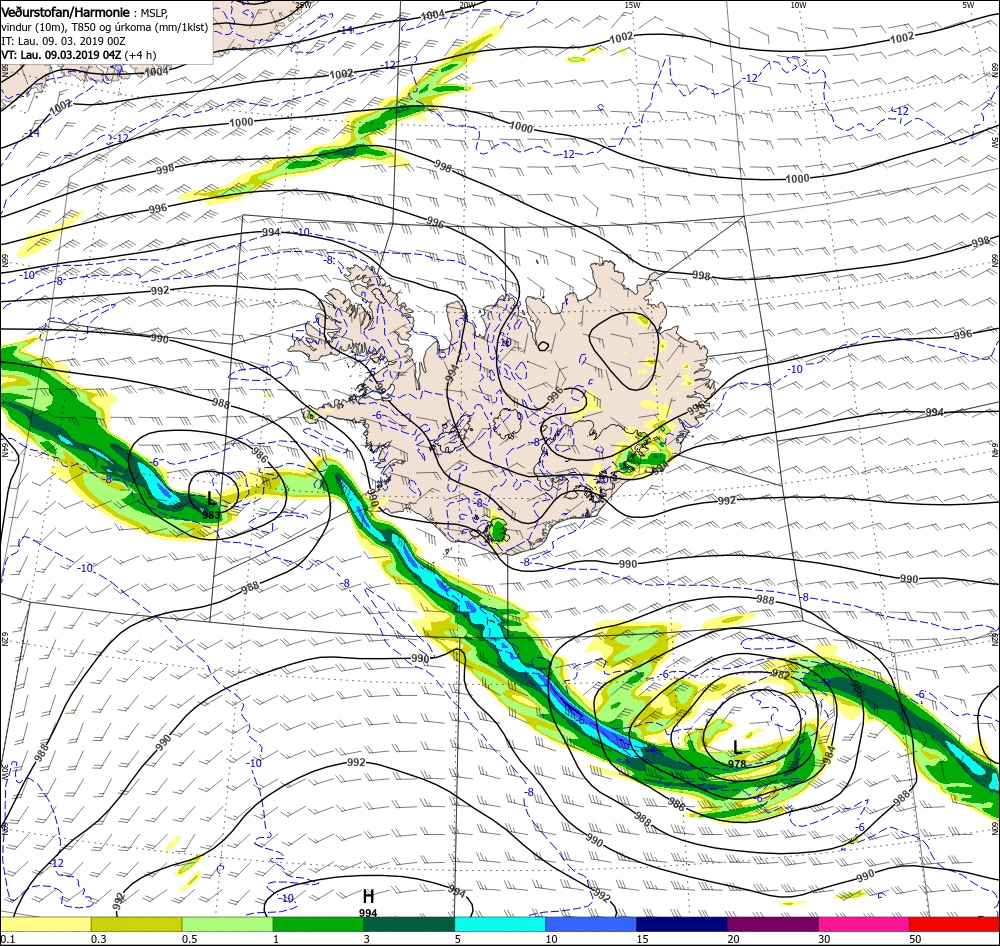Pick the cyan 5 mm legend swatch
1000x946 pixels.
coord(500,925)
